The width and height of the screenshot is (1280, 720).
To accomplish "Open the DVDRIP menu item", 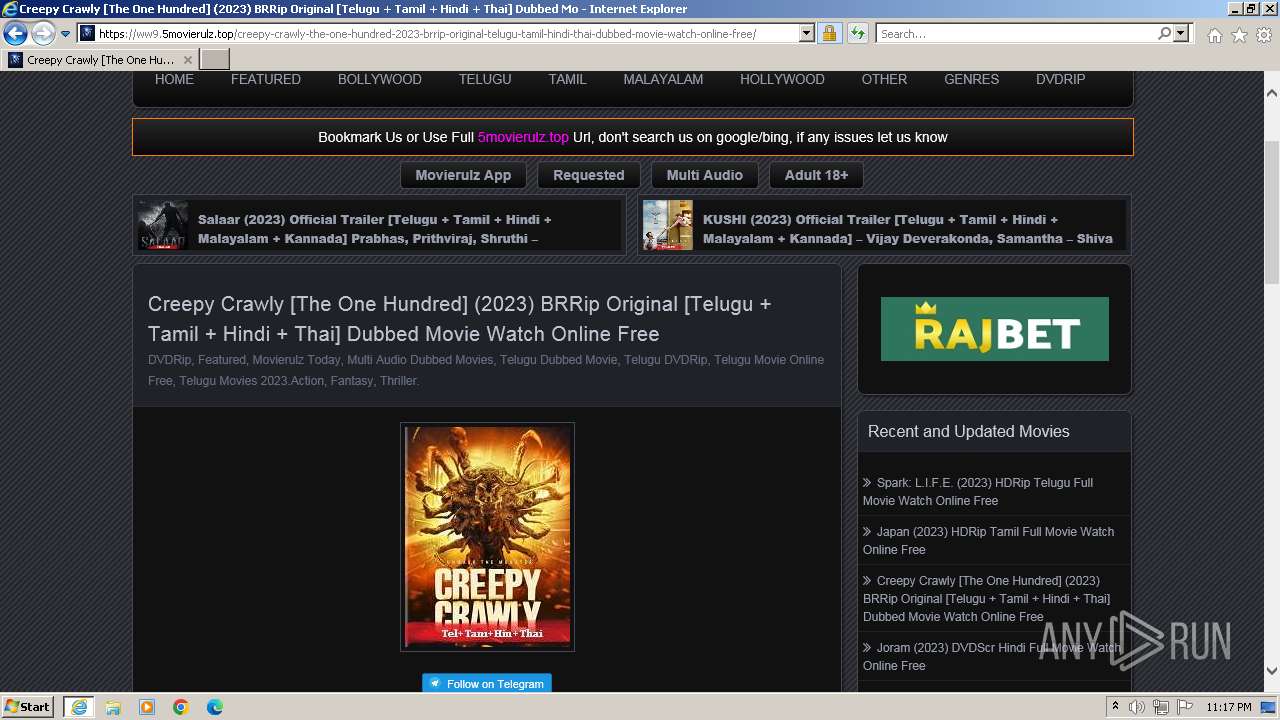I will point(1060,79).
